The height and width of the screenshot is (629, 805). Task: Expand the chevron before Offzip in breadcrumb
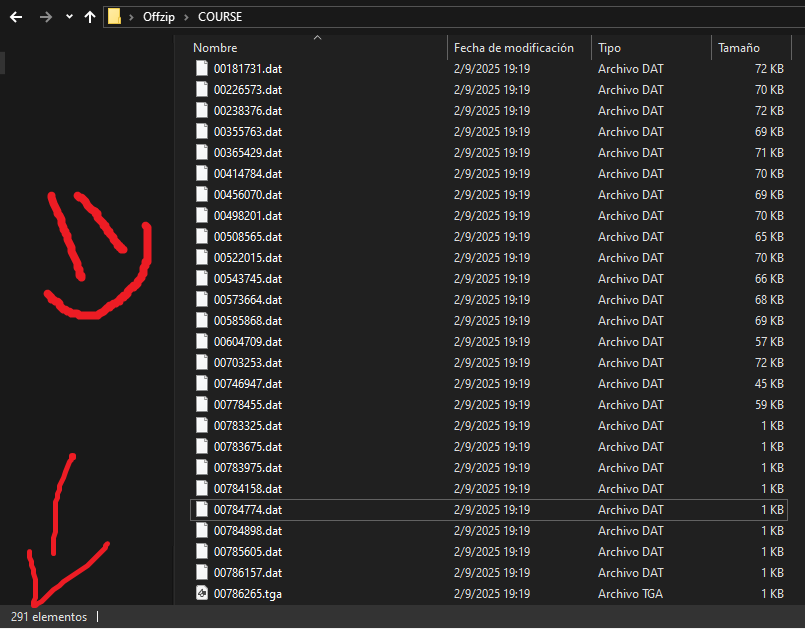tap(131, 17)
